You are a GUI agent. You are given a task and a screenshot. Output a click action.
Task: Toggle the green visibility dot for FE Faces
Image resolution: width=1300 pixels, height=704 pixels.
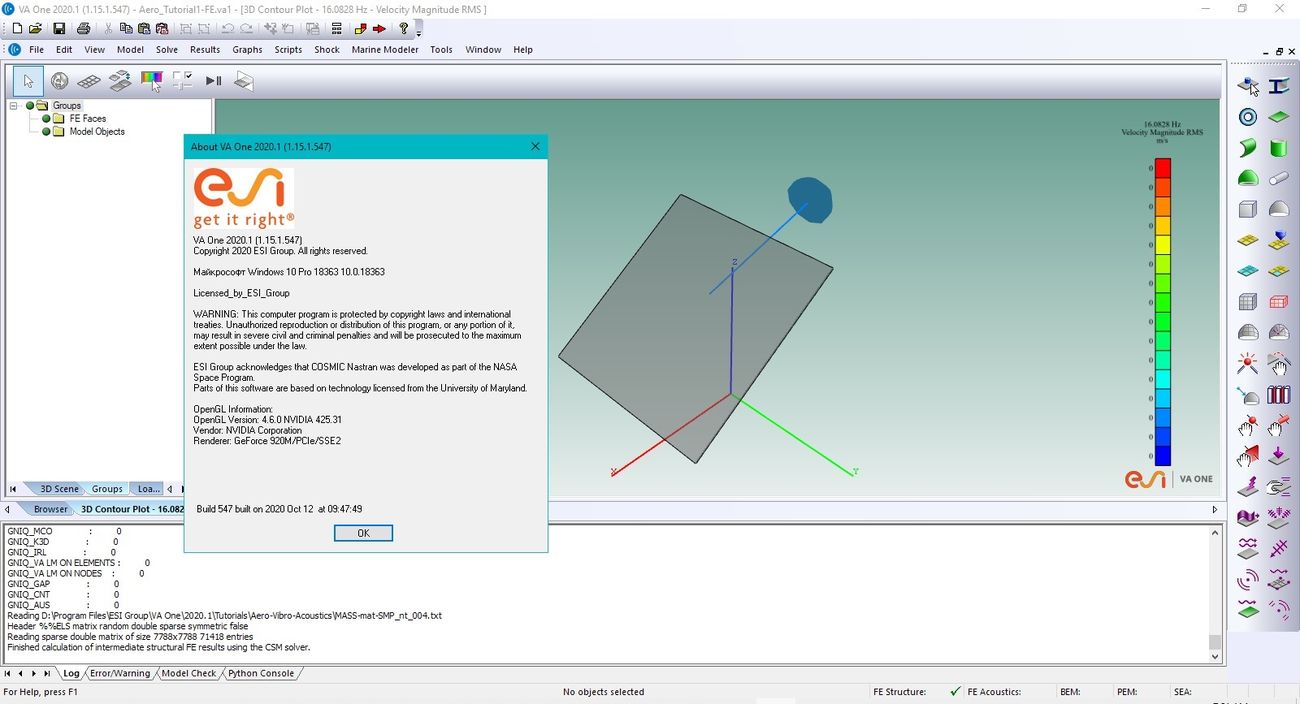click(x=46, y=118)
